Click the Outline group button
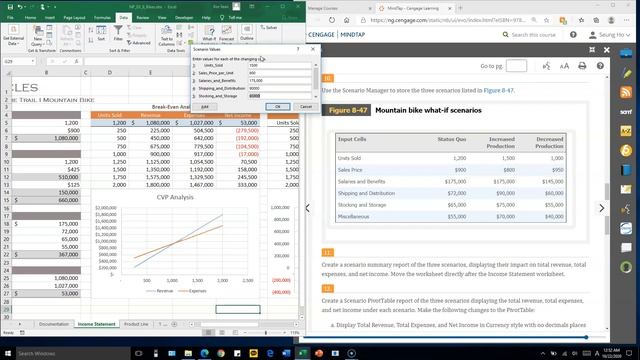This screenshot has width=640, height=360. [x=247, y=33]
